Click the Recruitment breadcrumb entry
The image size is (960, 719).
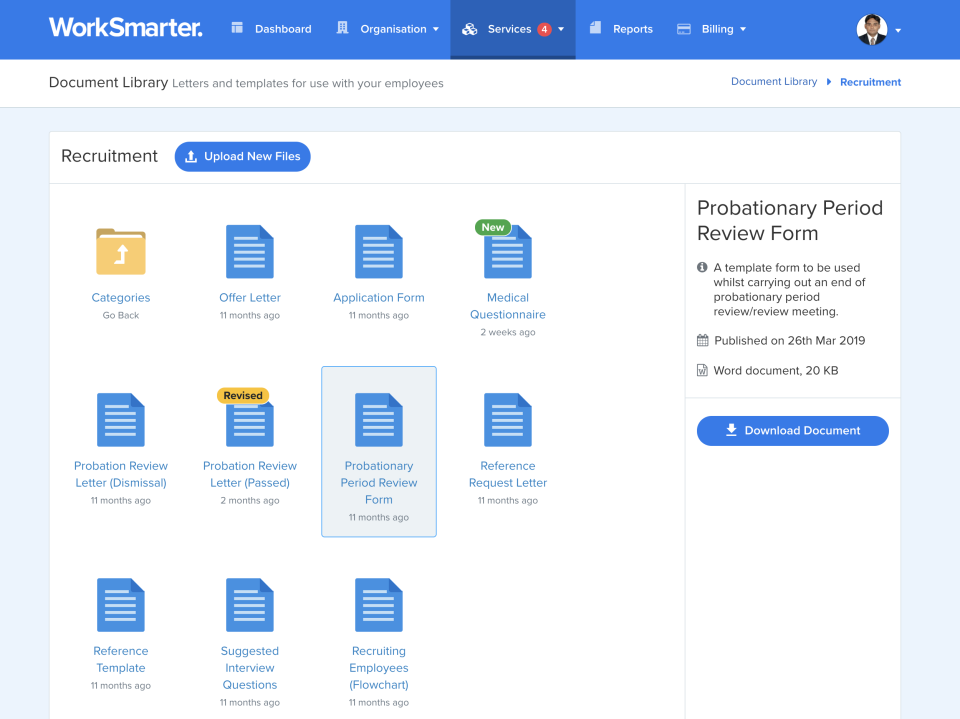tap(870, 81)
